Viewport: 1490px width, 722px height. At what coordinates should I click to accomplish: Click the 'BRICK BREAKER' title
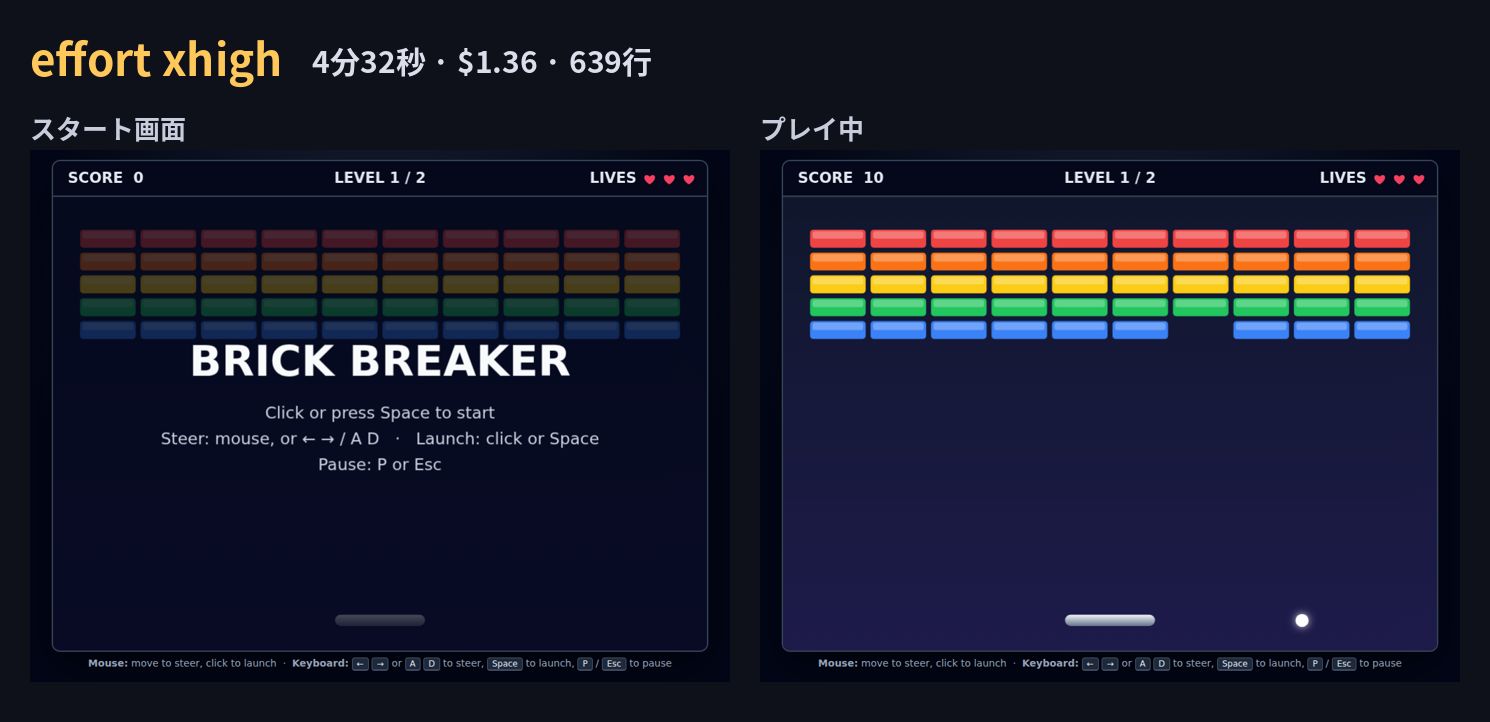[380, 361]
